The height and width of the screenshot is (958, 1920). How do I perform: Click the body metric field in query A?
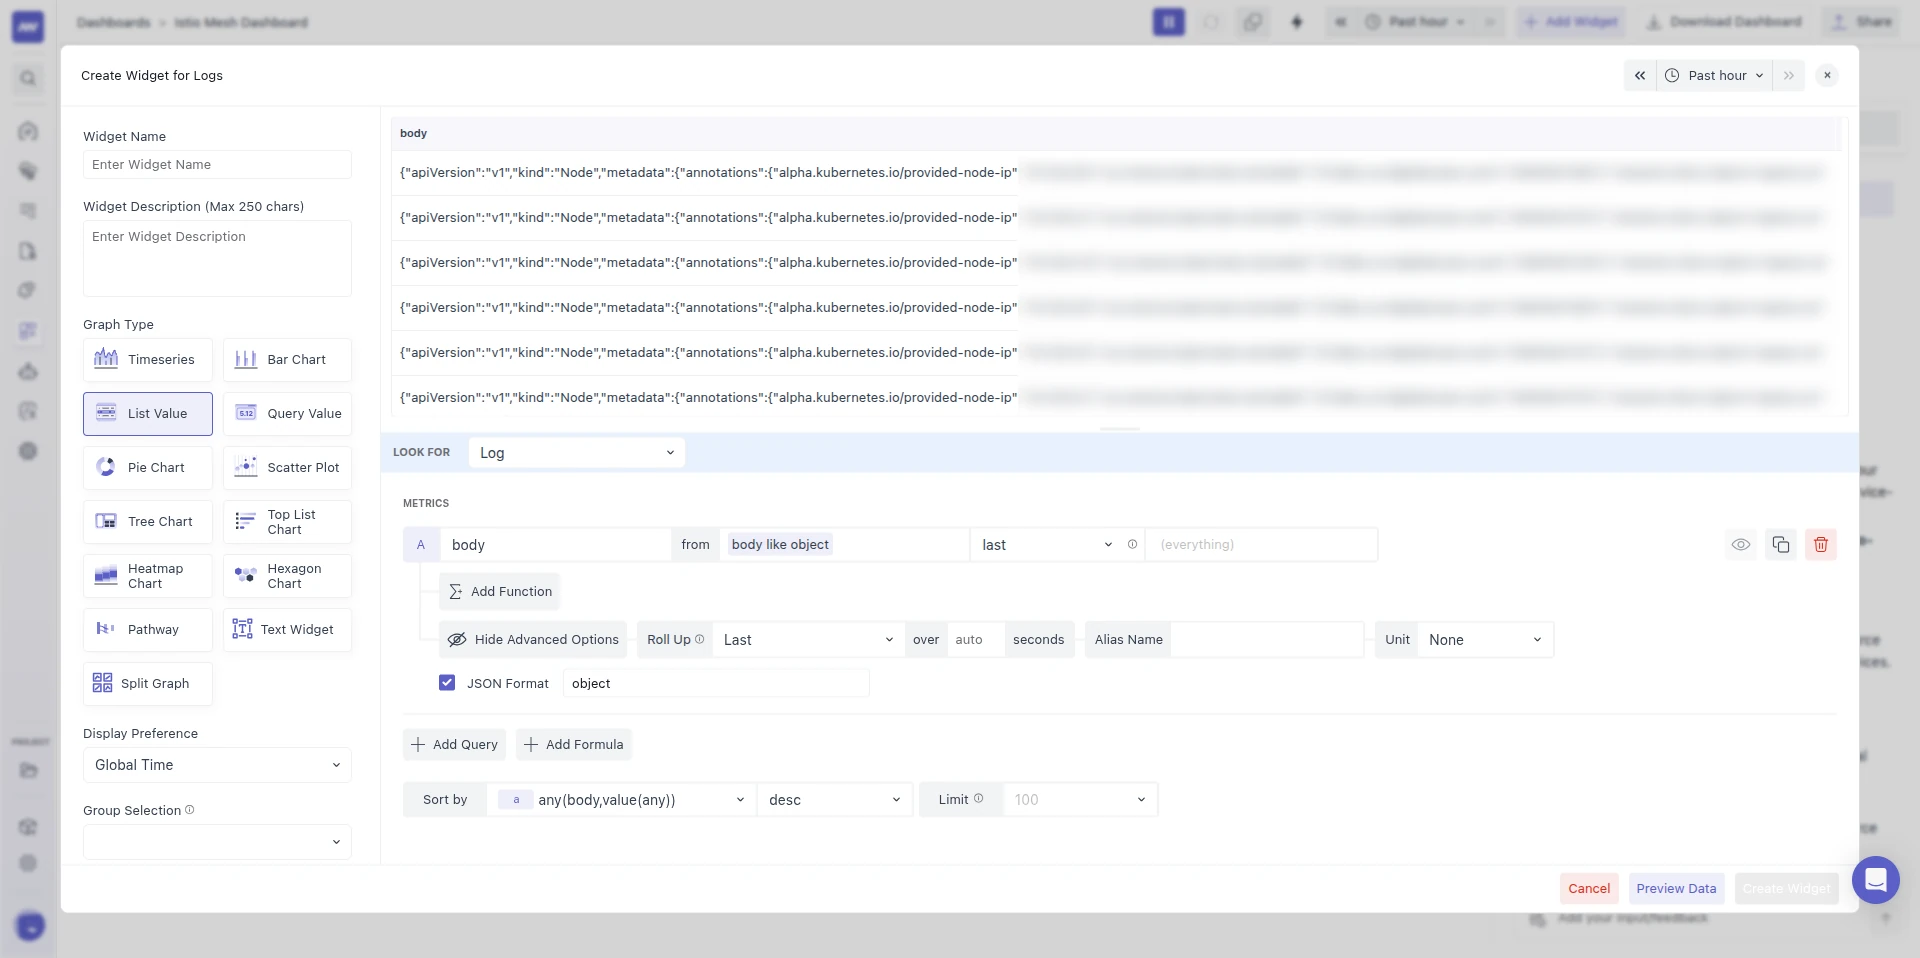point(555,545)
